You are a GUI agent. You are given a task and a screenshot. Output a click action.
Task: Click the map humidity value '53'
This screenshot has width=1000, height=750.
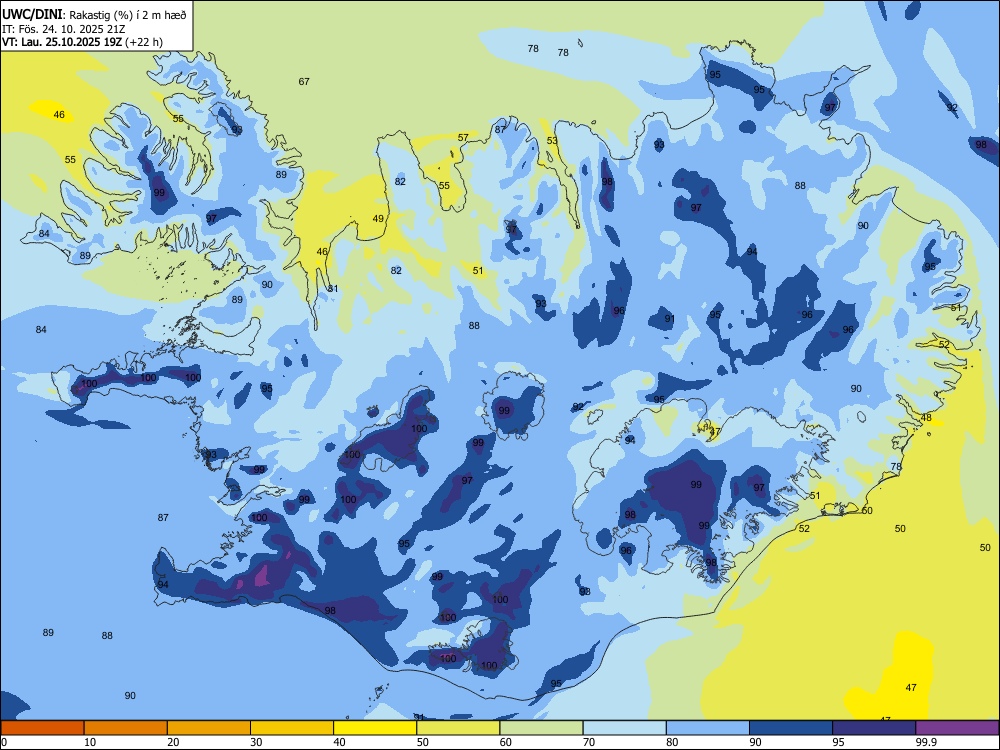[552, 140]
